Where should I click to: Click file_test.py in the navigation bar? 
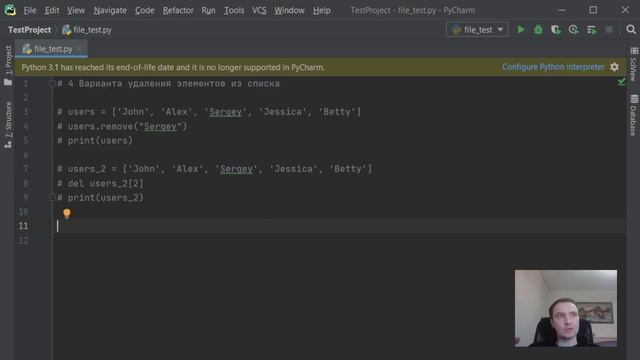point(87,30)
